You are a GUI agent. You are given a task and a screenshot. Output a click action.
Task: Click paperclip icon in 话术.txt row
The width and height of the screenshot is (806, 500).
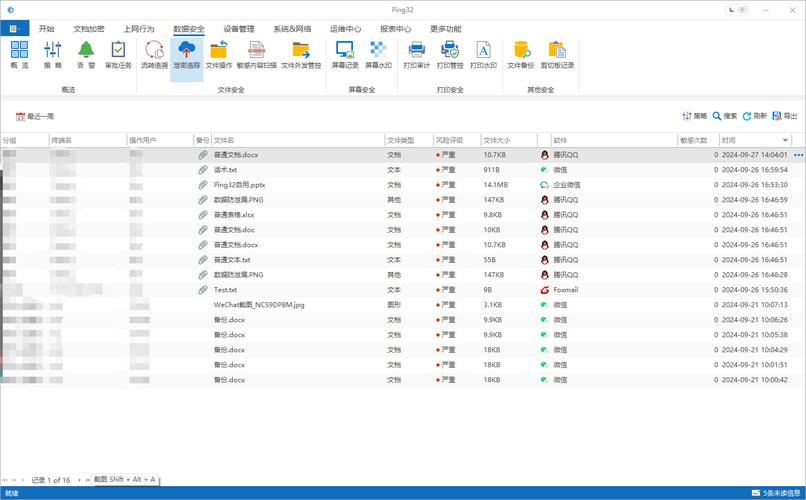(x=203, y=170)
